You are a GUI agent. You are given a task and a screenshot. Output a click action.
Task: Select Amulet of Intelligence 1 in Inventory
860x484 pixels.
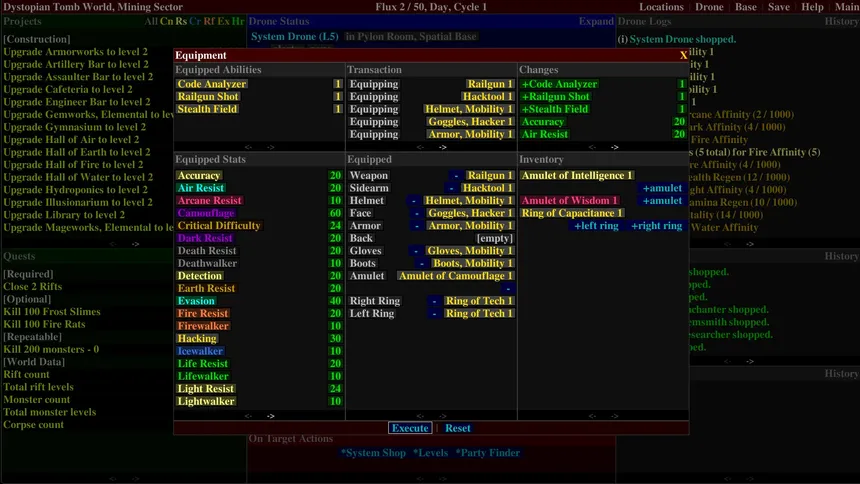pyautogui.click(x=576, y=176)
